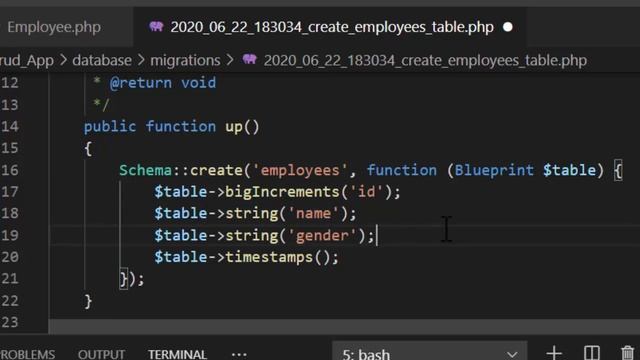
Task: Click the horizontal scrollbar under the editor
Action: click(344, 327)
